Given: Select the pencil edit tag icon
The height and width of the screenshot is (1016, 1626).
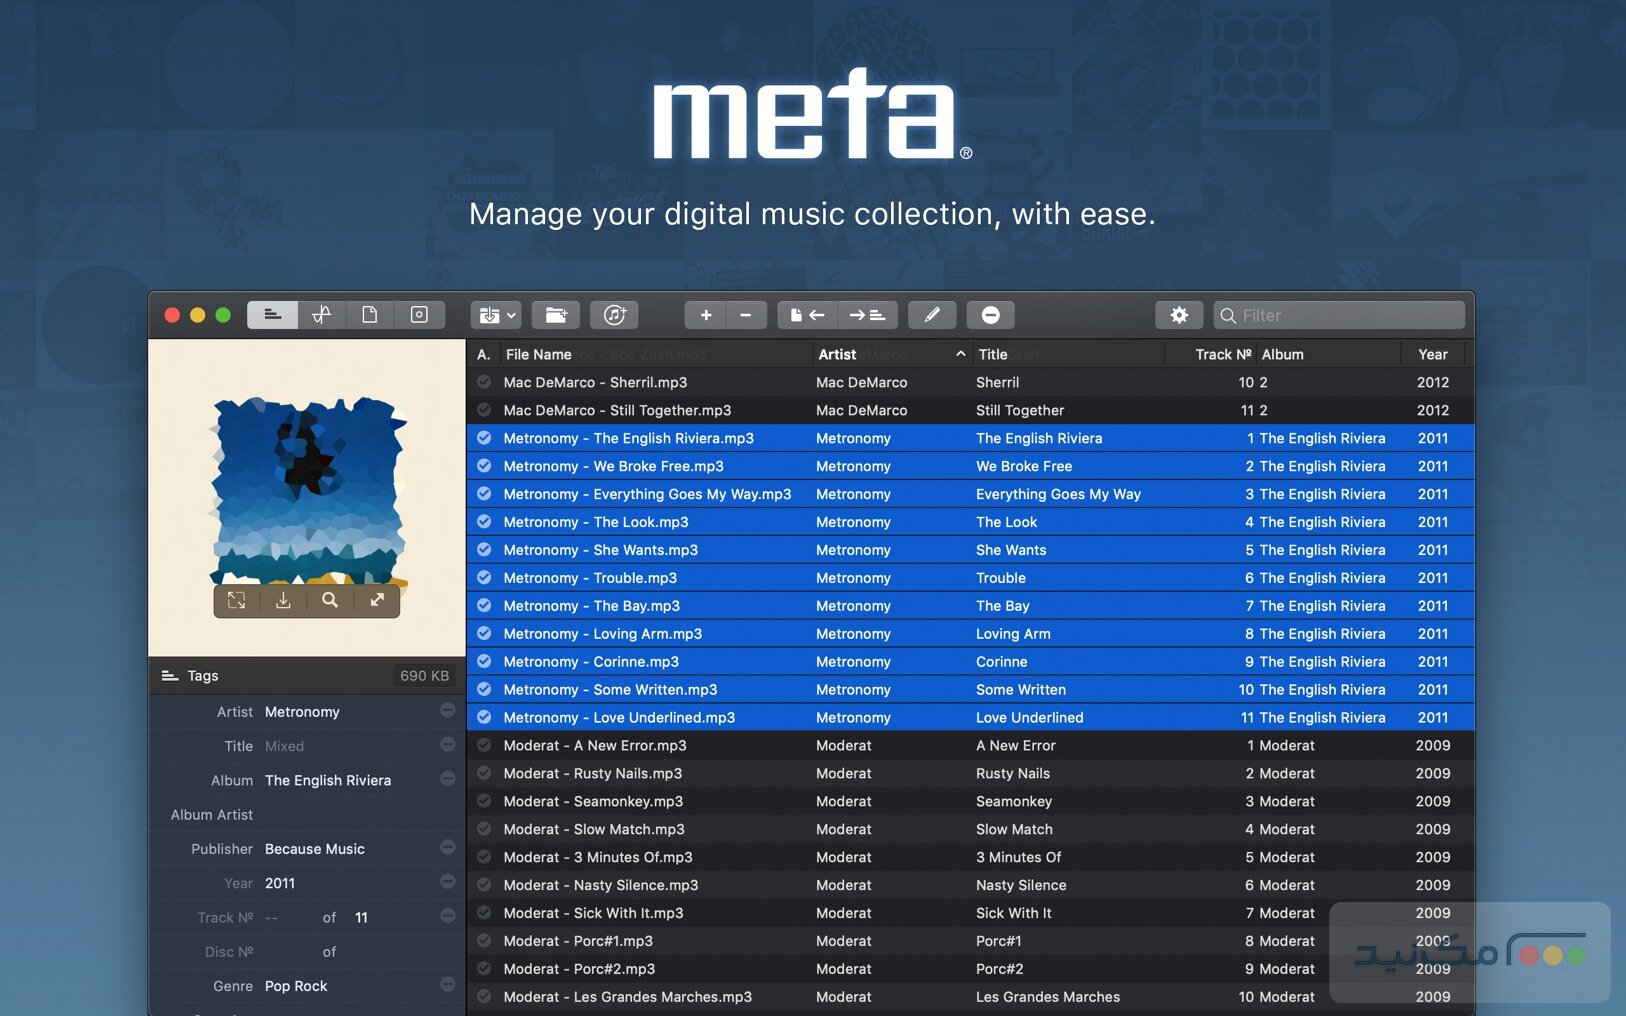Looking at the screenshot, I should click(932, 315).
